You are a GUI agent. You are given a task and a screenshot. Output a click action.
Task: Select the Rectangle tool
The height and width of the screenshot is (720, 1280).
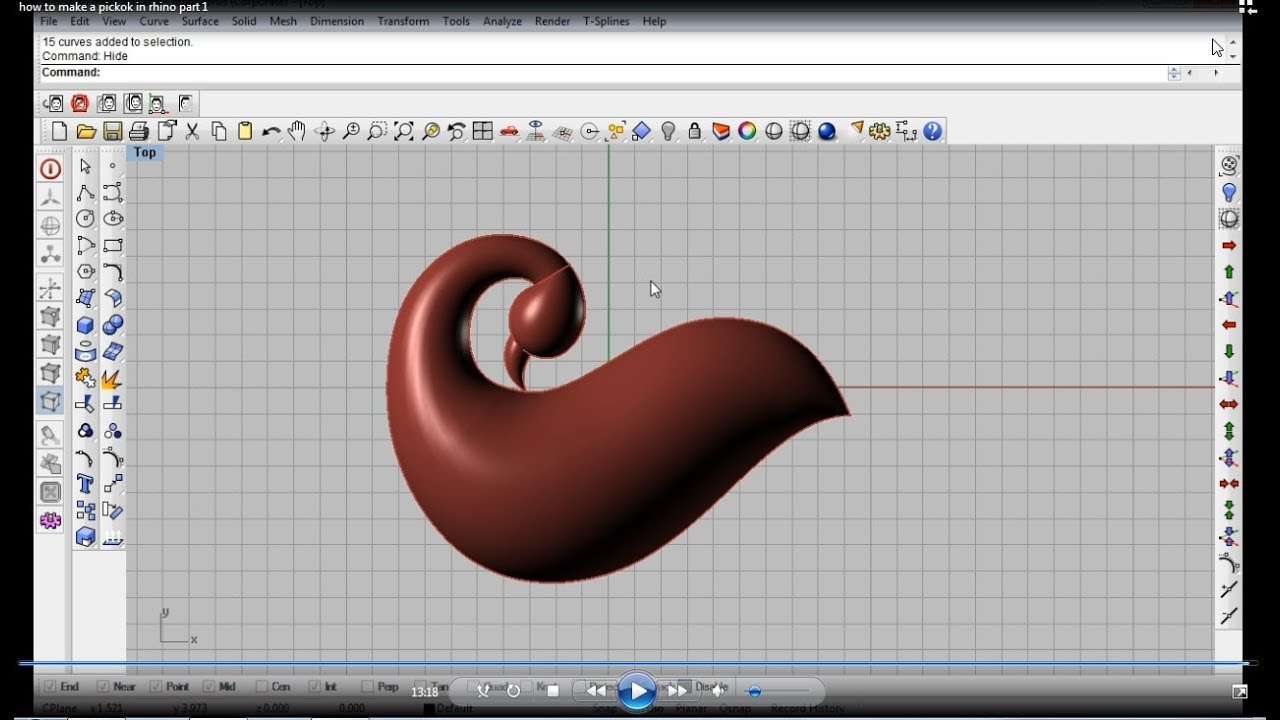tap(113, 245)
